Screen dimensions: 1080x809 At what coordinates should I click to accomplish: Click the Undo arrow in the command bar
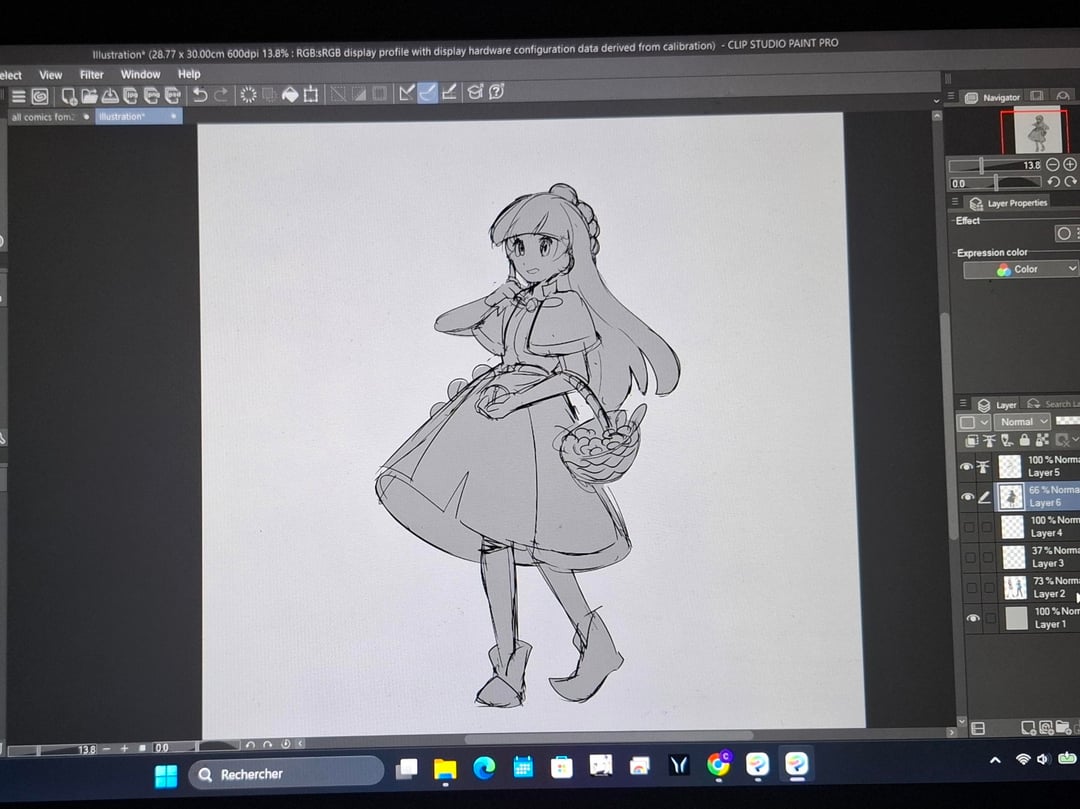coord(200,95)
